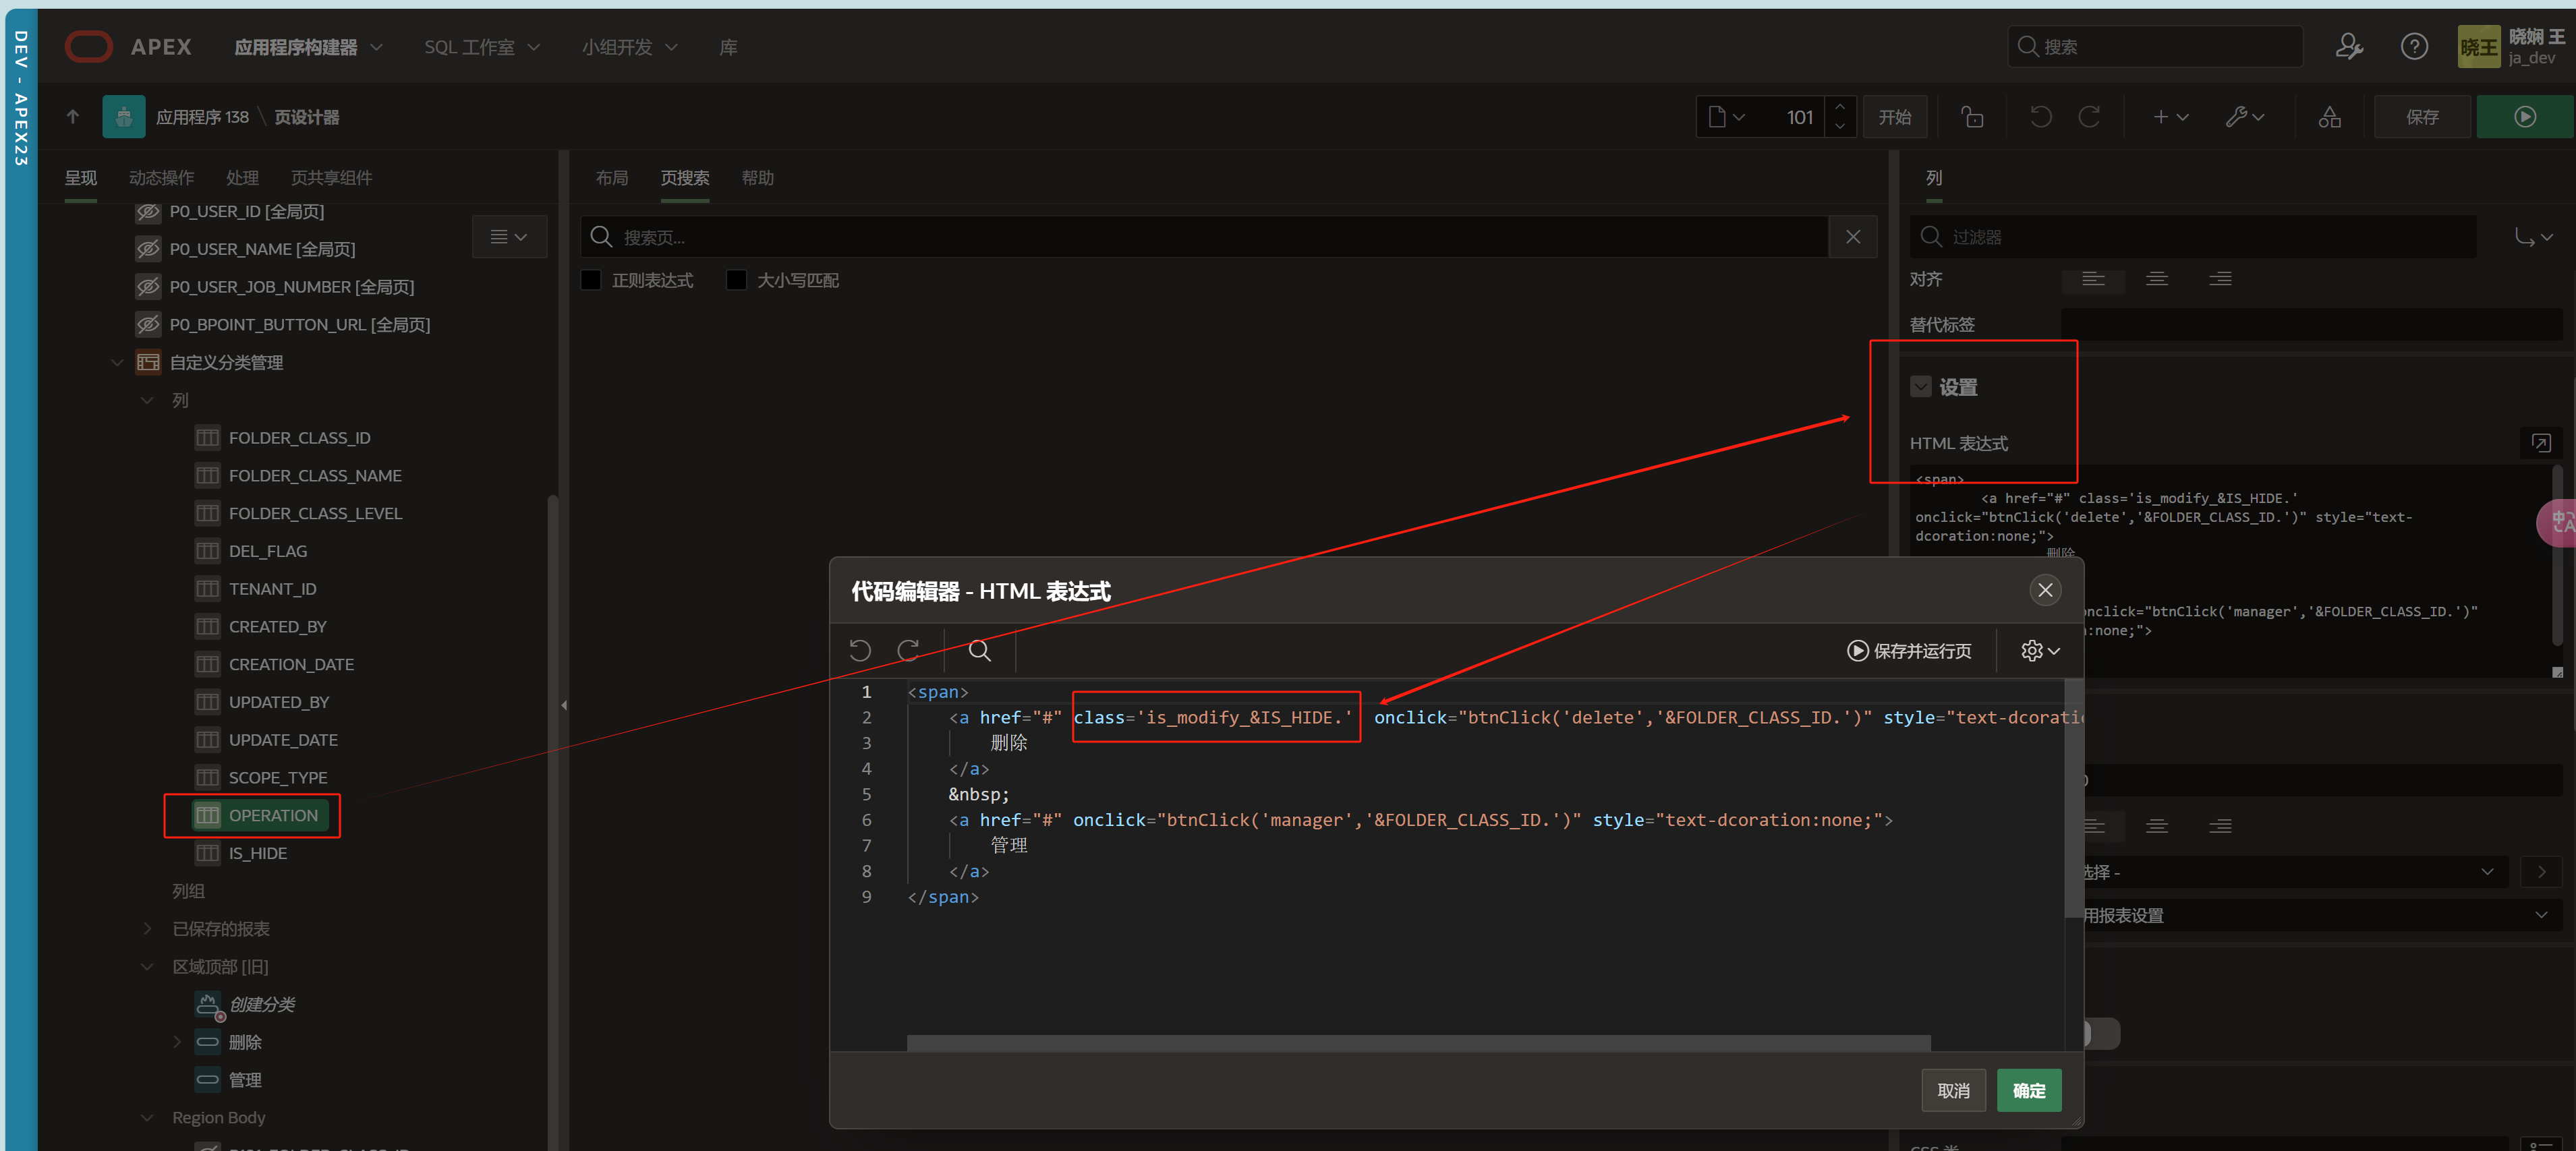Expand the 已保存的报表 tree node
This screenshot has height=1151, width=2576.
point(147,929)
